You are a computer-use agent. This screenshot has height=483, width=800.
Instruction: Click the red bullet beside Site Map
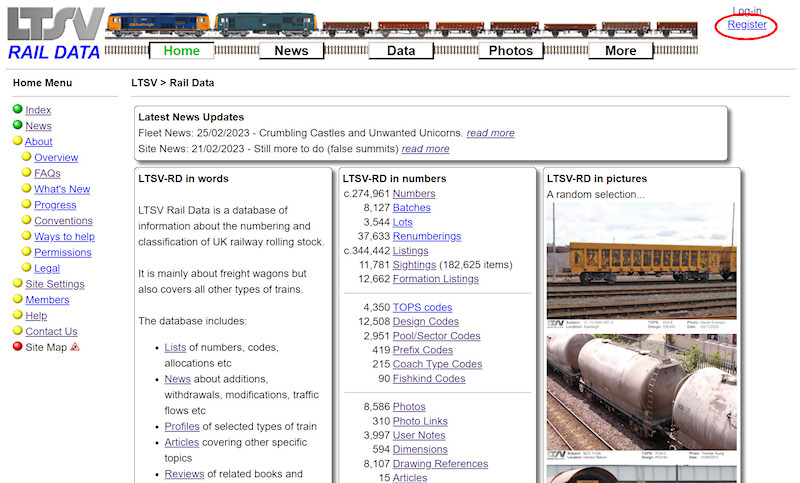click(18, 347)
